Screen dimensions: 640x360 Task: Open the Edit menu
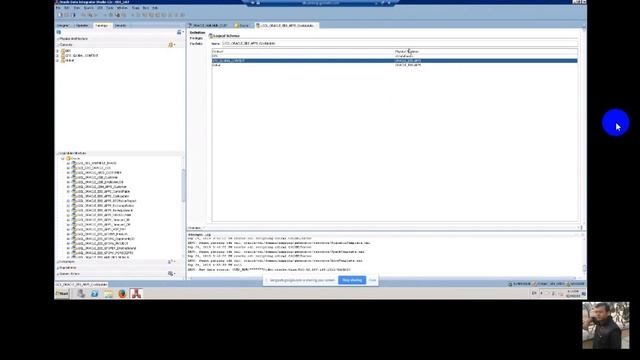click(x=67, y=8)
